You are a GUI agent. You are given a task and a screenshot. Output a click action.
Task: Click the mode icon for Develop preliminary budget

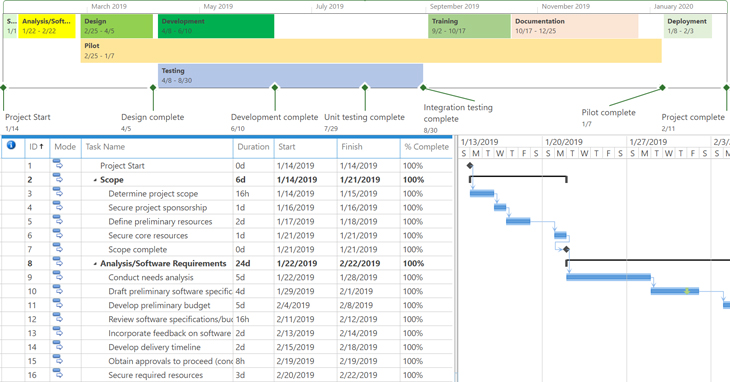[58, 304]
